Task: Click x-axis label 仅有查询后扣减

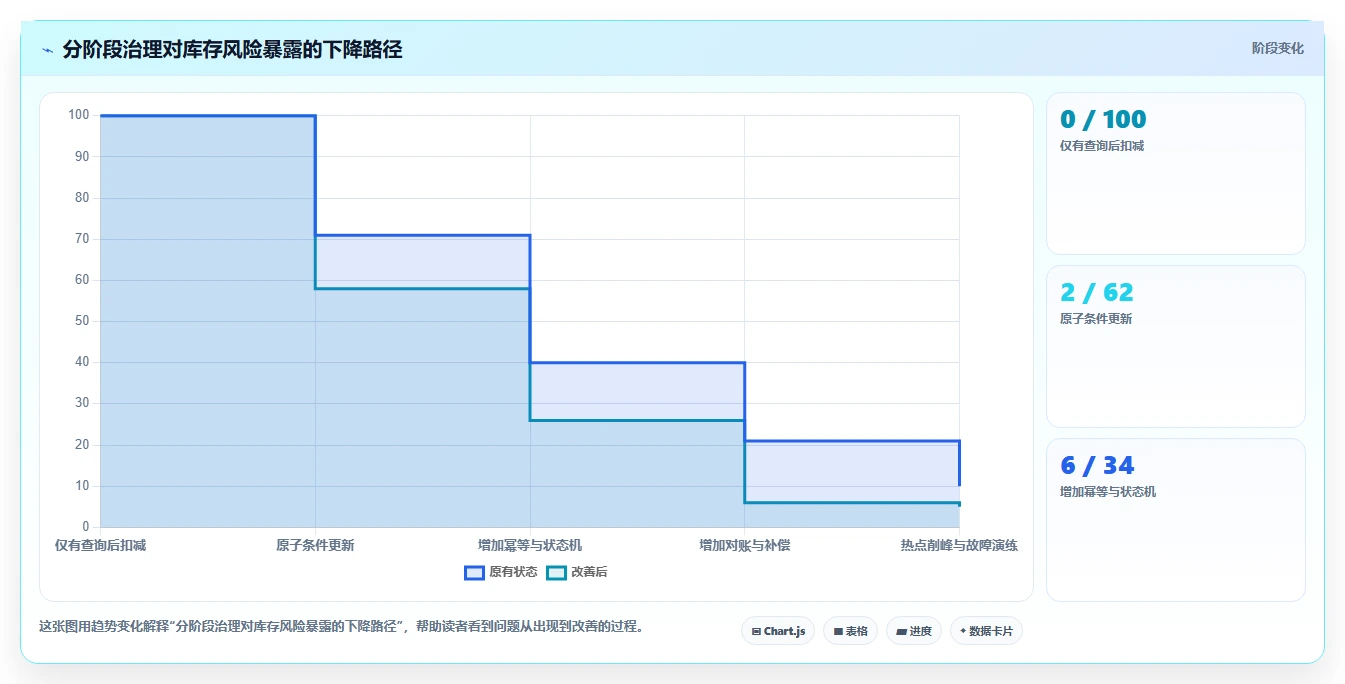Action: 100,545
